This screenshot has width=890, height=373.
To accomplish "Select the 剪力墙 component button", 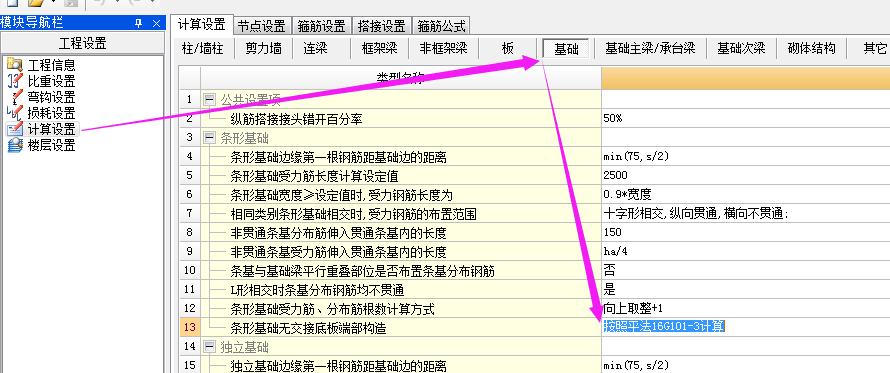I will point(263,48).
